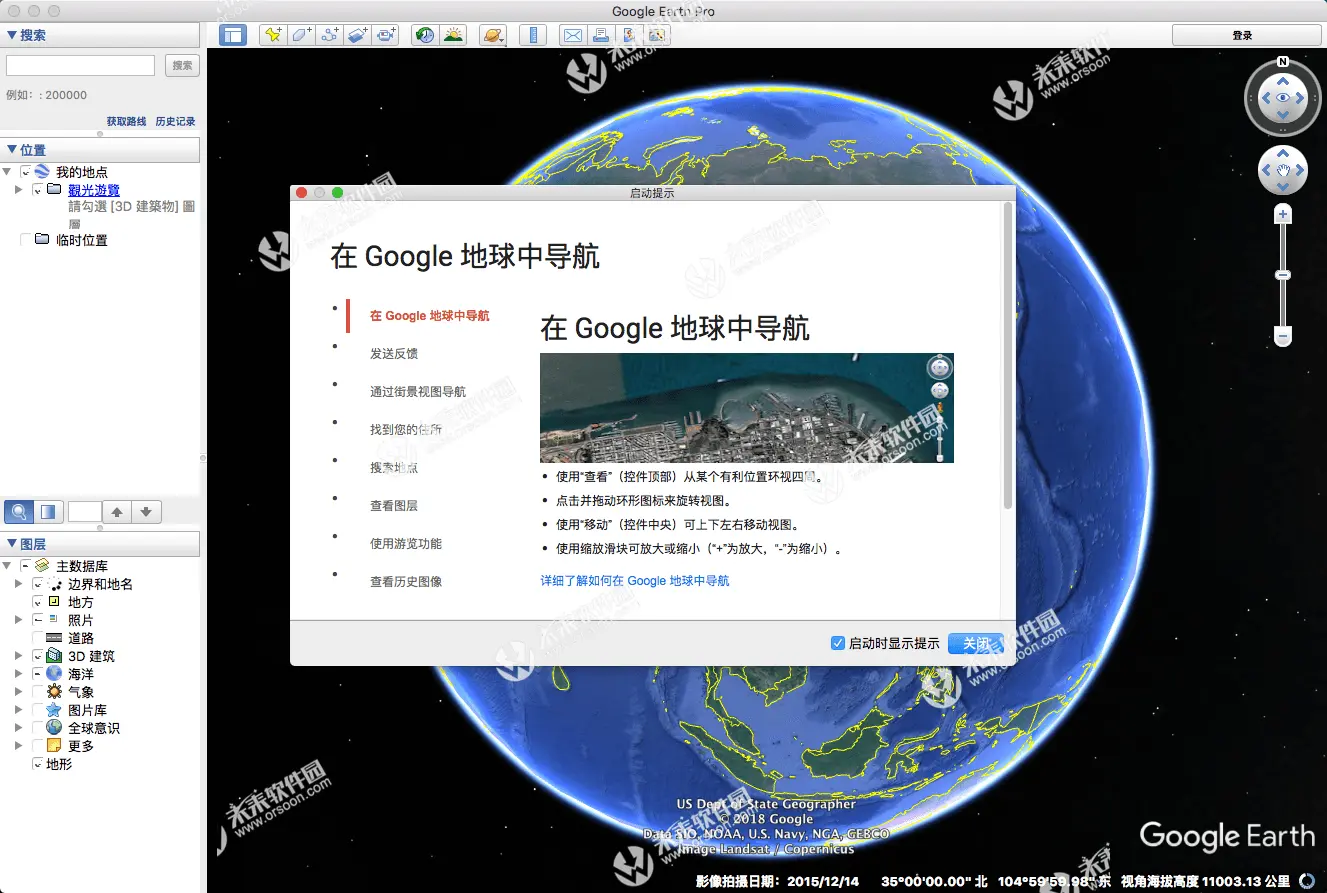Screen dimensions: 1327x893
Task: Collapse the 主数据库 tree node
Action: [7, 566]
